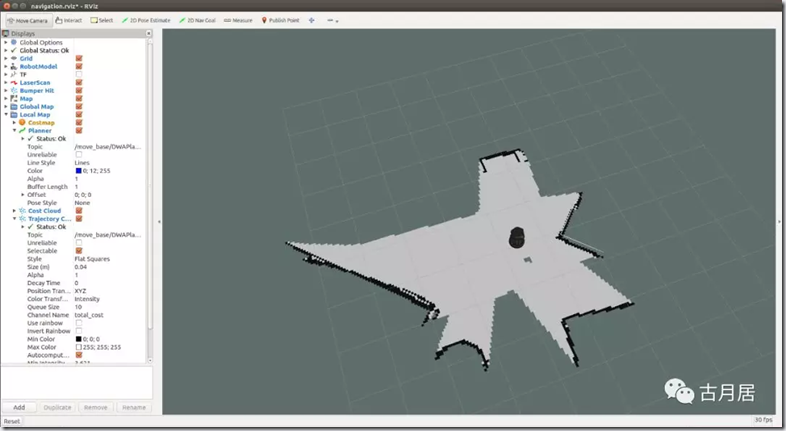Expand the Offset property row

point(23,194)
